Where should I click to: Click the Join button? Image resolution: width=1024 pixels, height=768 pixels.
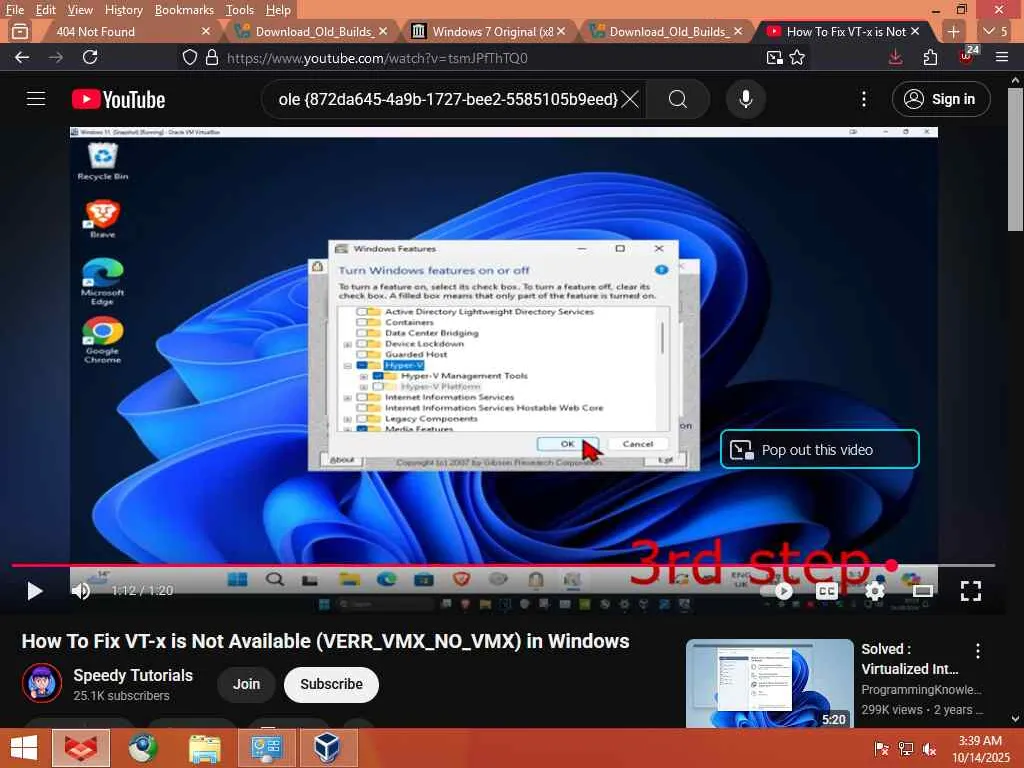(x=246, y=684)
